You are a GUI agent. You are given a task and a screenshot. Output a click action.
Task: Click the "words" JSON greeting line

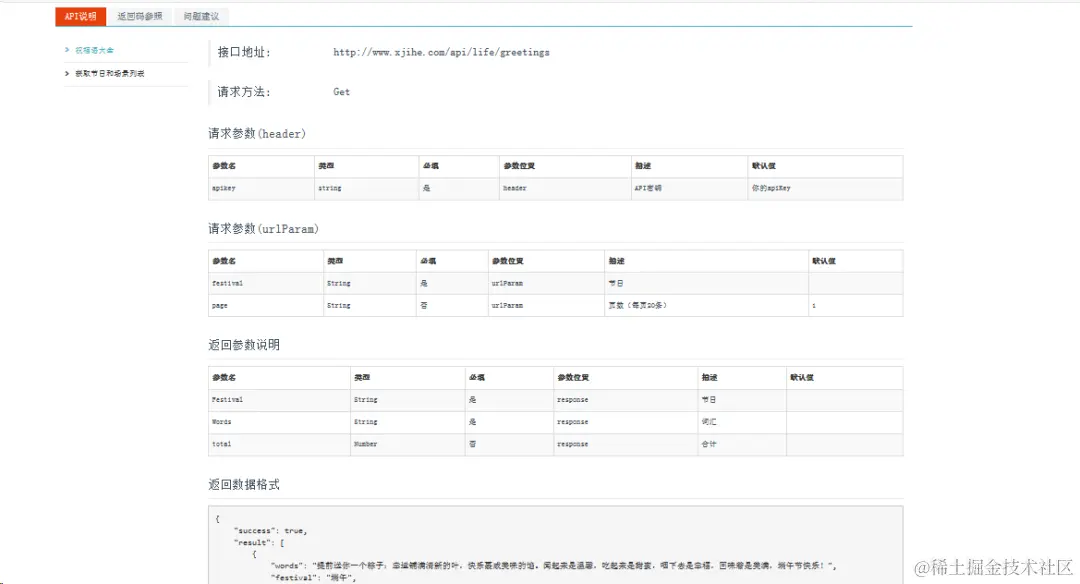coord(554,566)
